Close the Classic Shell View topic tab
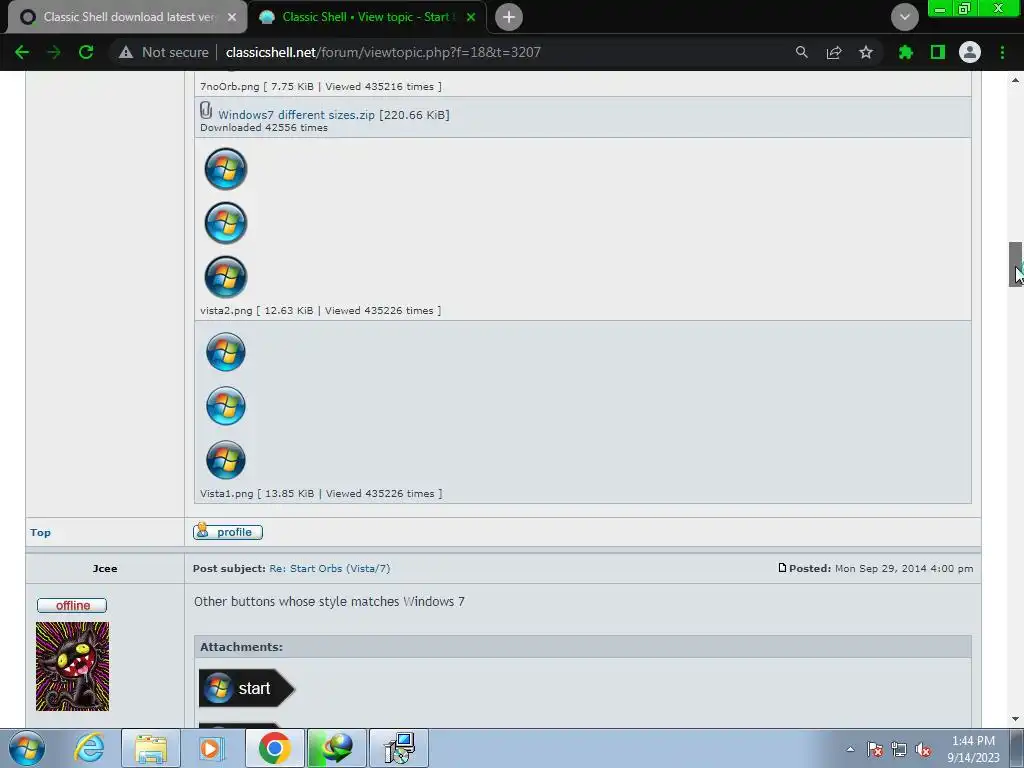Image resolution: width=1024 pixels, height=768 pixels. click(471, 17)
